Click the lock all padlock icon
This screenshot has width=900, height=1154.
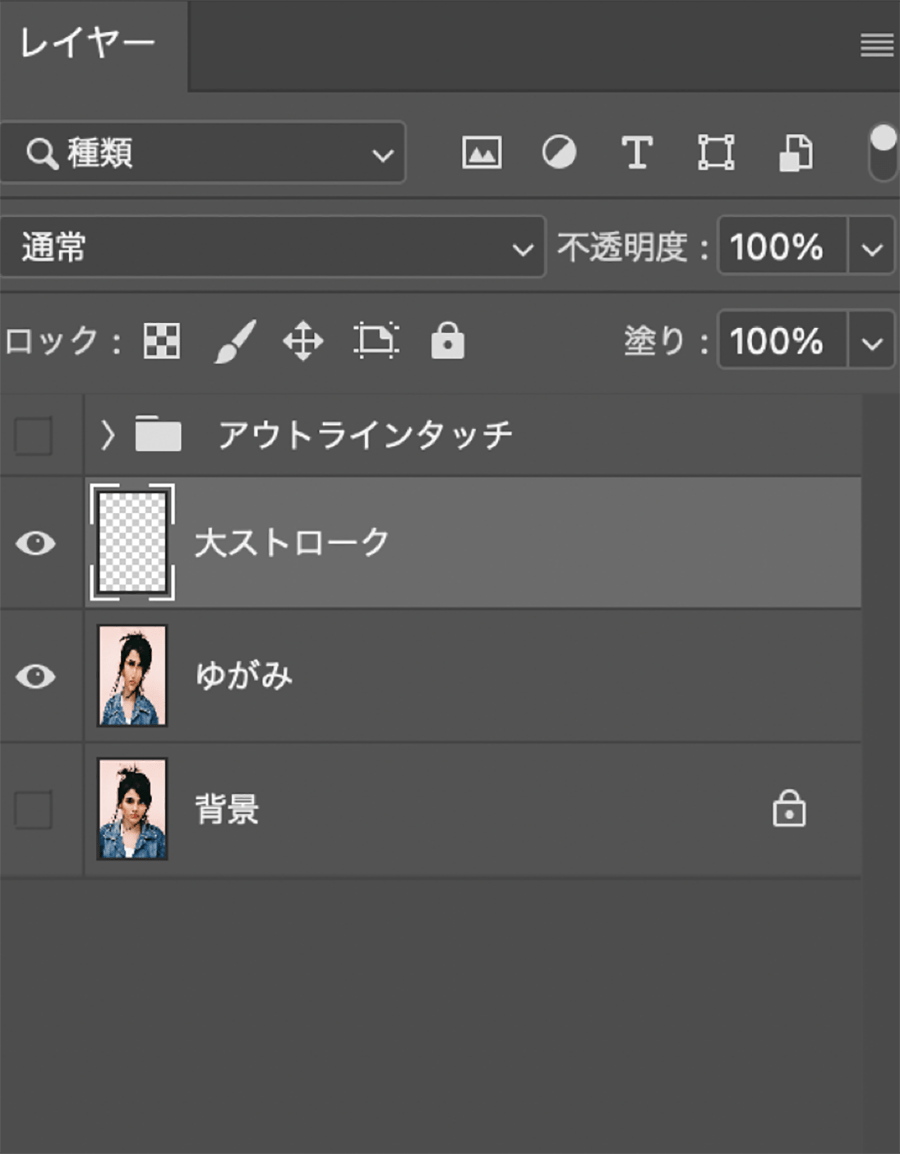pyautogui.click(x=447, y=341)
